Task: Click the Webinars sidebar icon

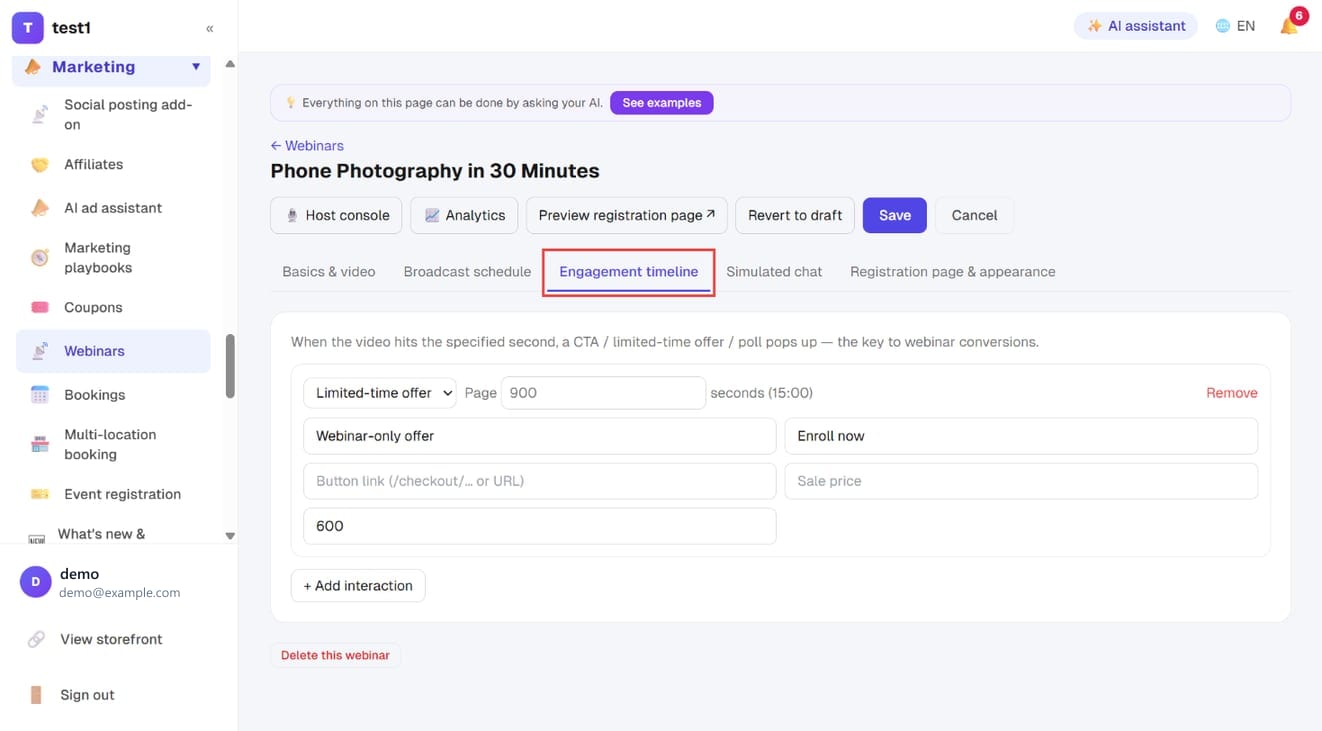Action: [x=39, y=351]
